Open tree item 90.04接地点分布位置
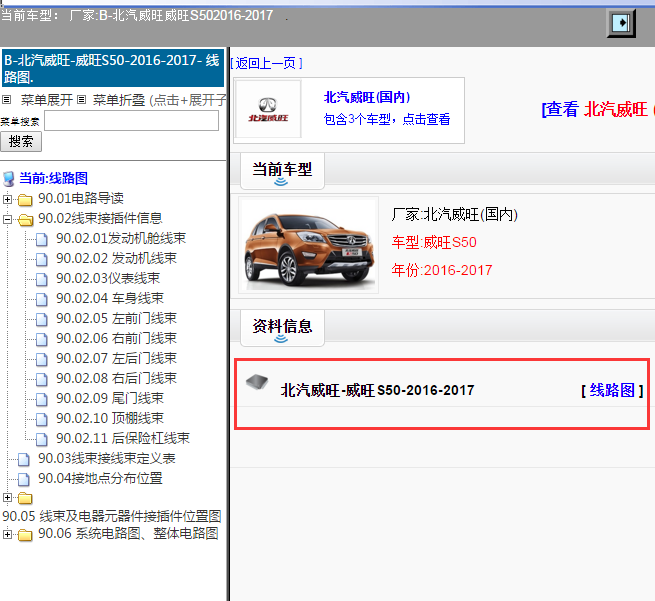The height and width of the screenshot is (601, 655). tap(100, 479)
